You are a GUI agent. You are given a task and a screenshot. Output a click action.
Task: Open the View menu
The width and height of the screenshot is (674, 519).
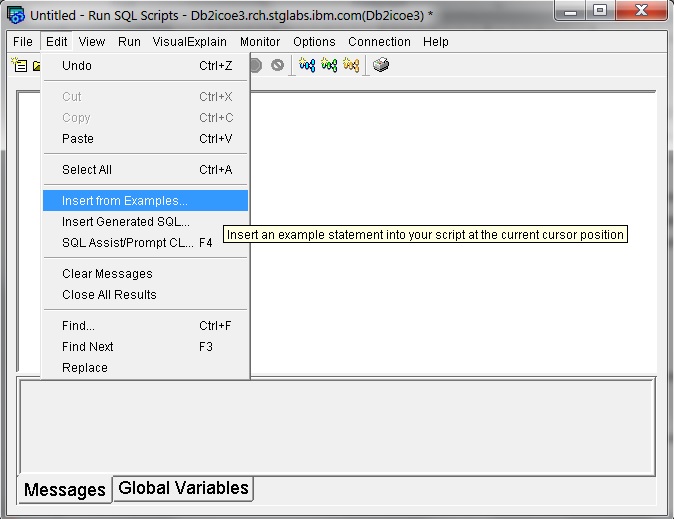[92, 42]
